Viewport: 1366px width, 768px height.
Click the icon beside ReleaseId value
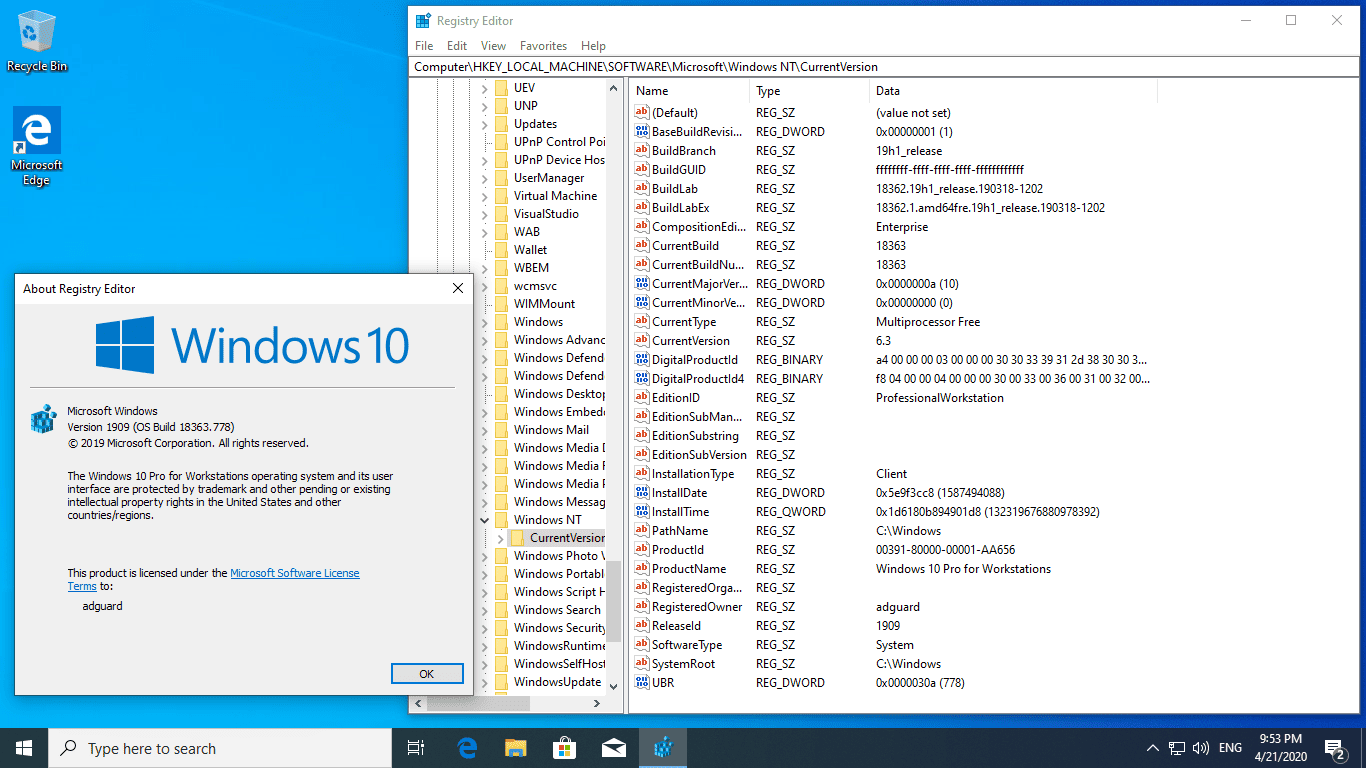[642, 626]
